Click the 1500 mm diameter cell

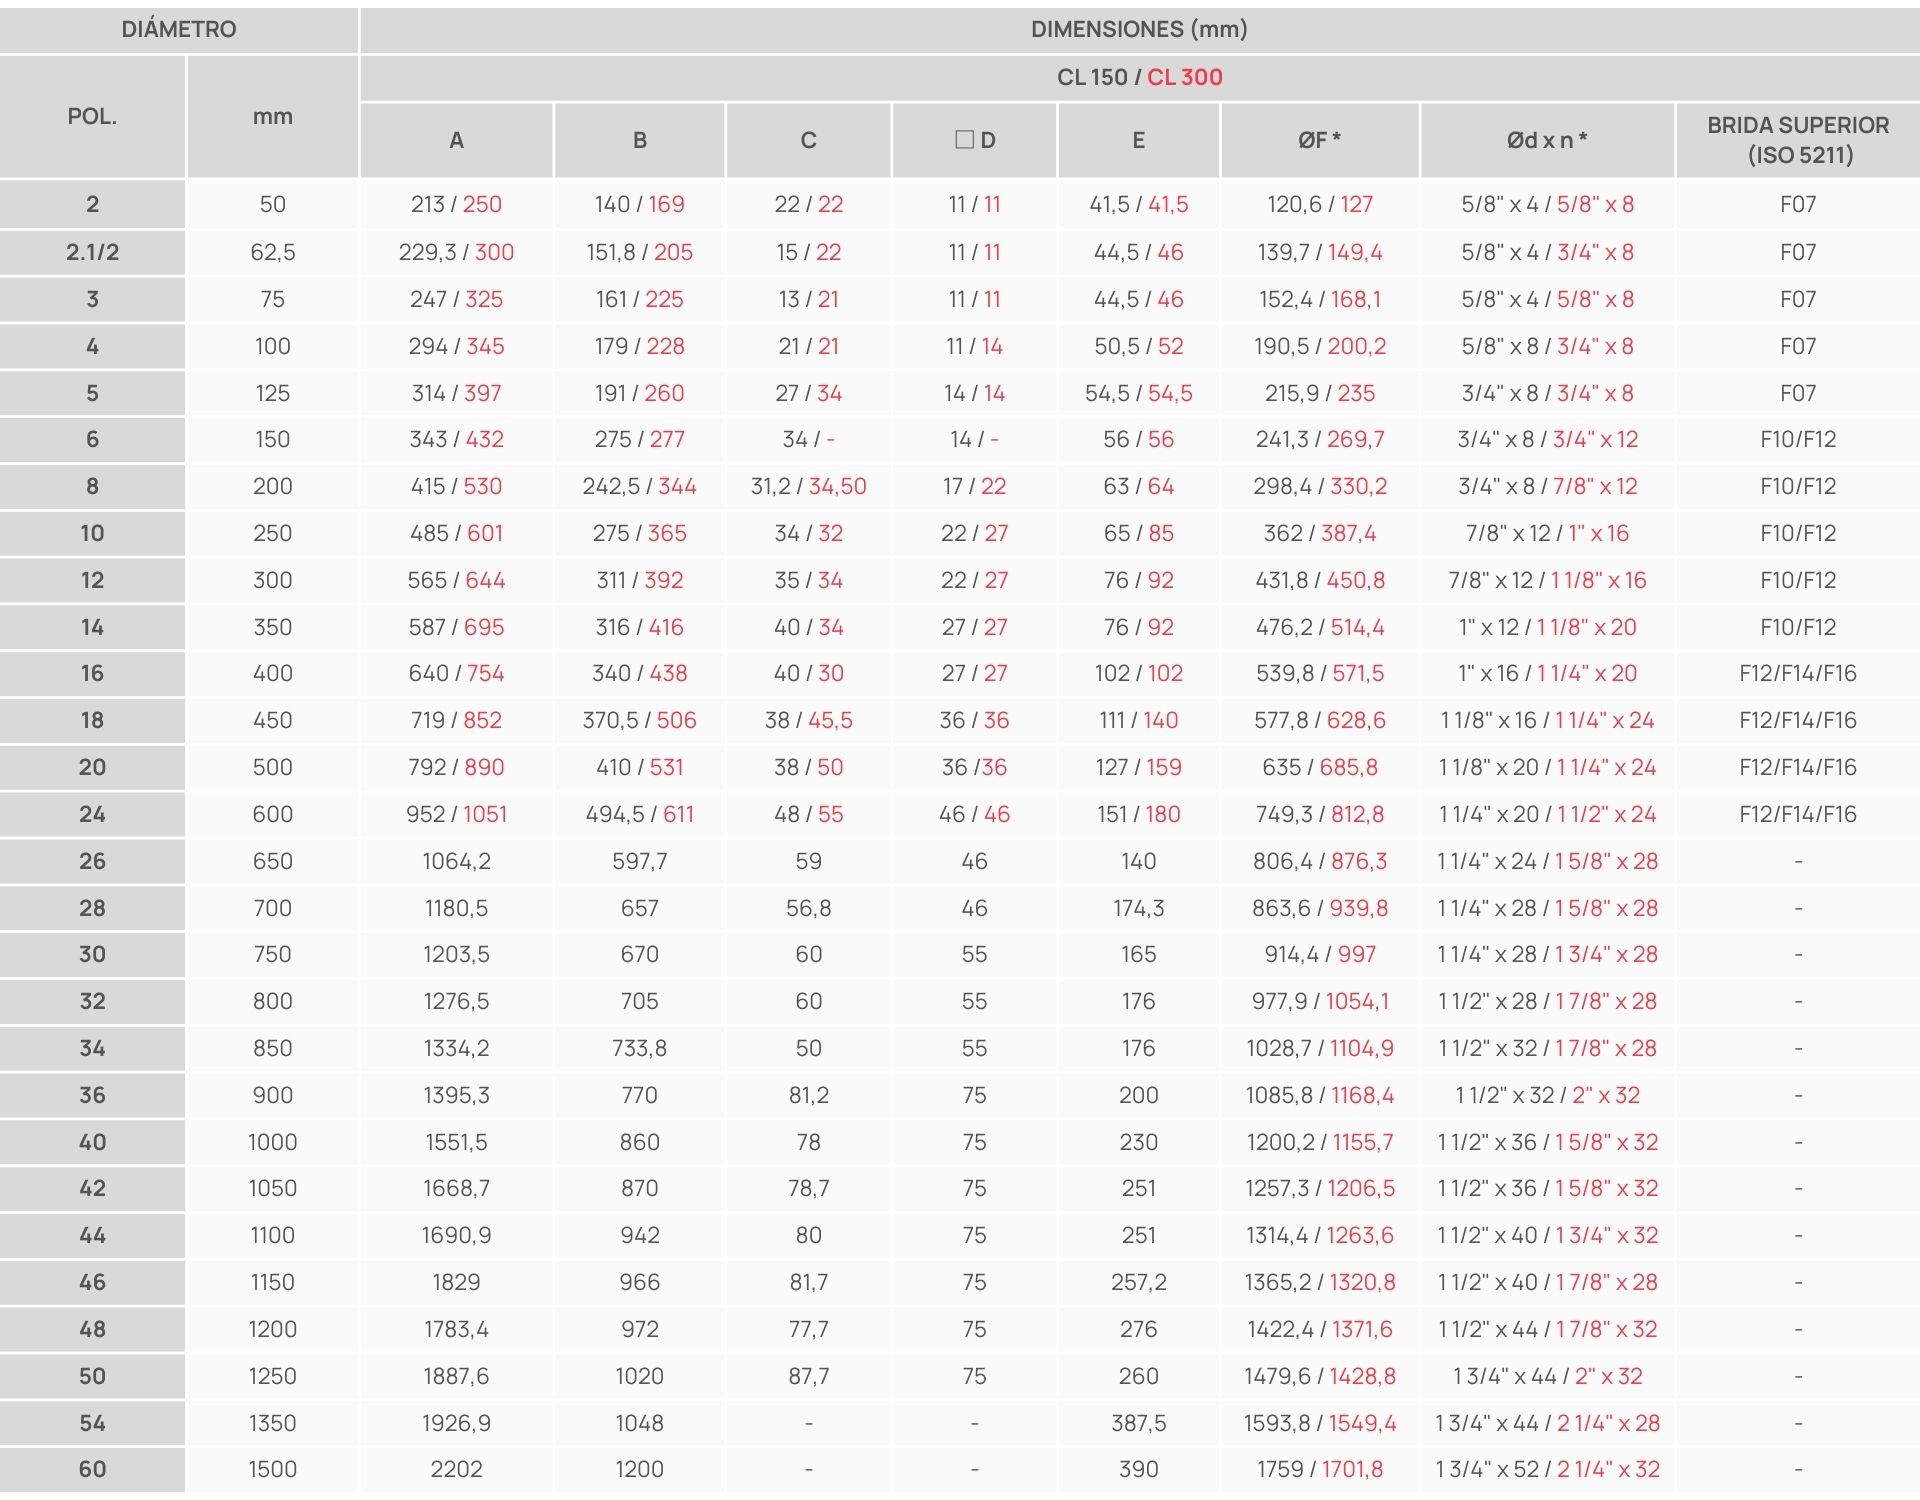272,1469
